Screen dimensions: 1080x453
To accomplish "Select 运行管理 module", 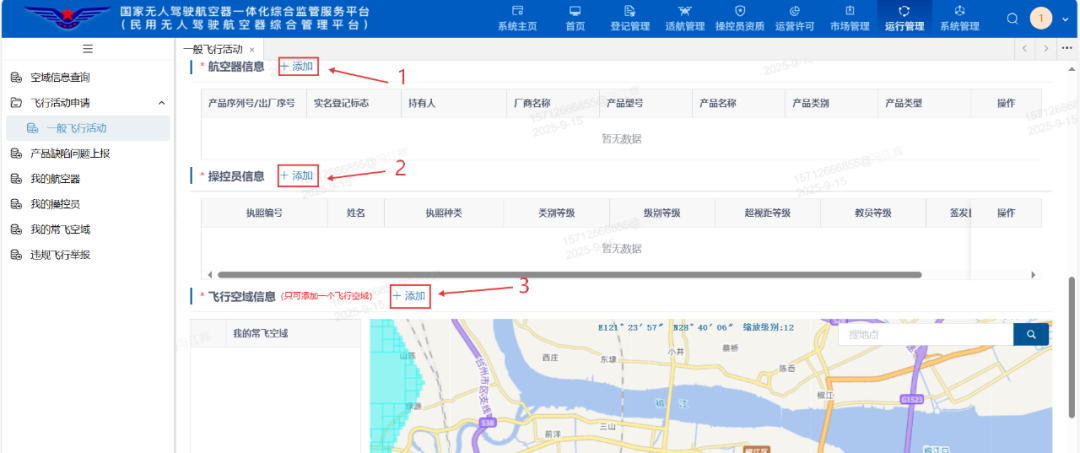I will pyautogui.click(x=904, y=19).
